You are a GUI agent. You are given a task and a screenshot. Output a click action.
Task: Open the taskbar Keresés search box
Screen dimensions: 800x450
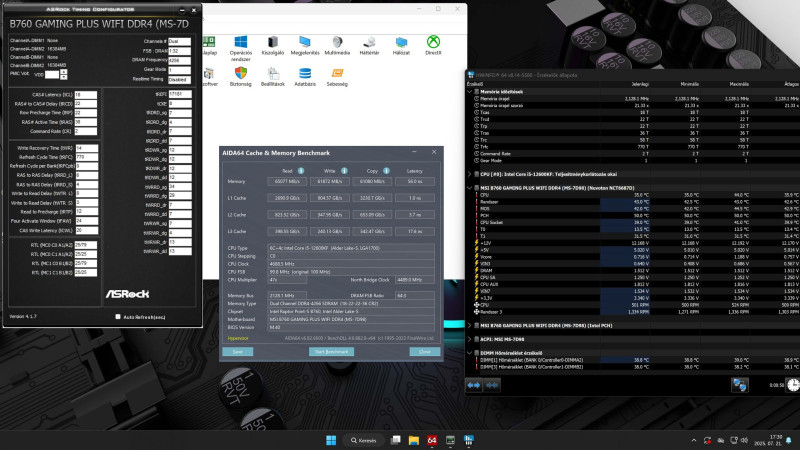(364, 440)
